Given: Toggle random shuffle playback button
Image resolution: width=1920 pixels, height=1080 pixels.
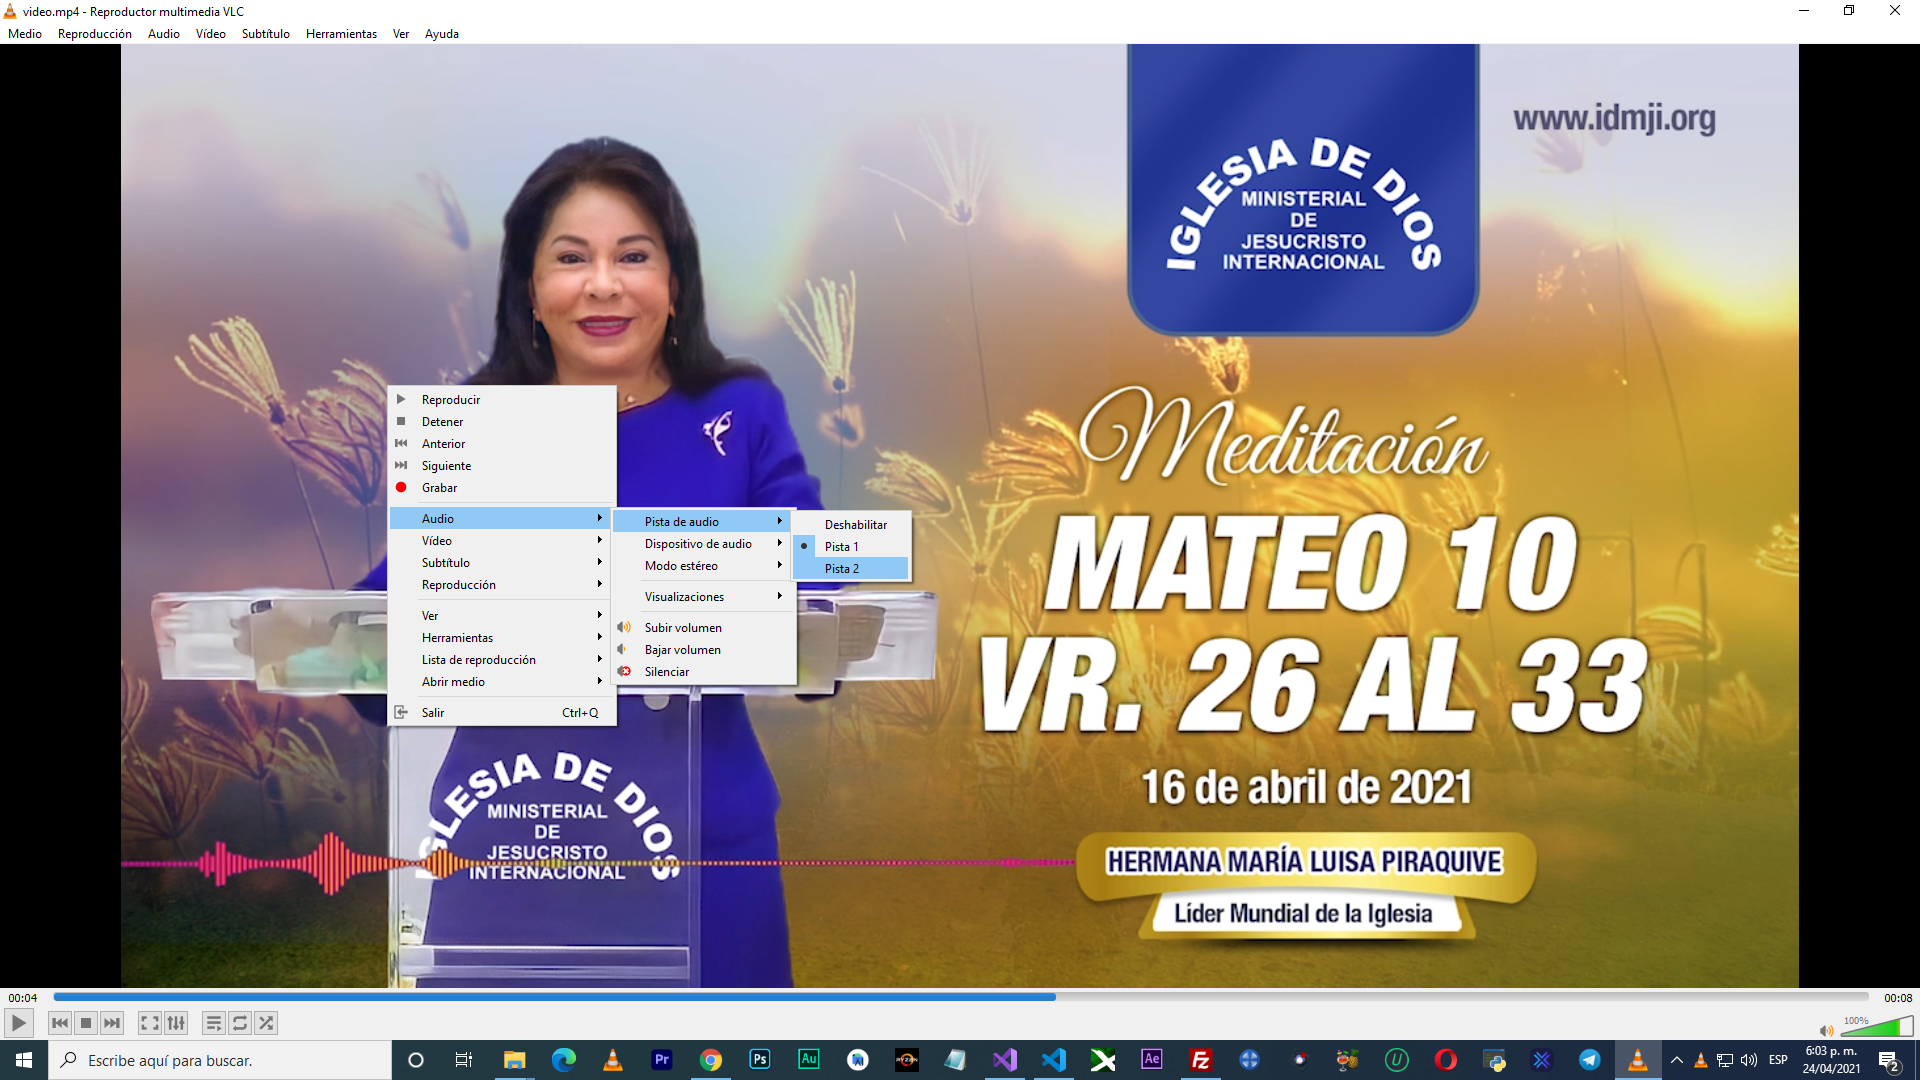Looking at the screenshot, I should [x=266, y=1023].
